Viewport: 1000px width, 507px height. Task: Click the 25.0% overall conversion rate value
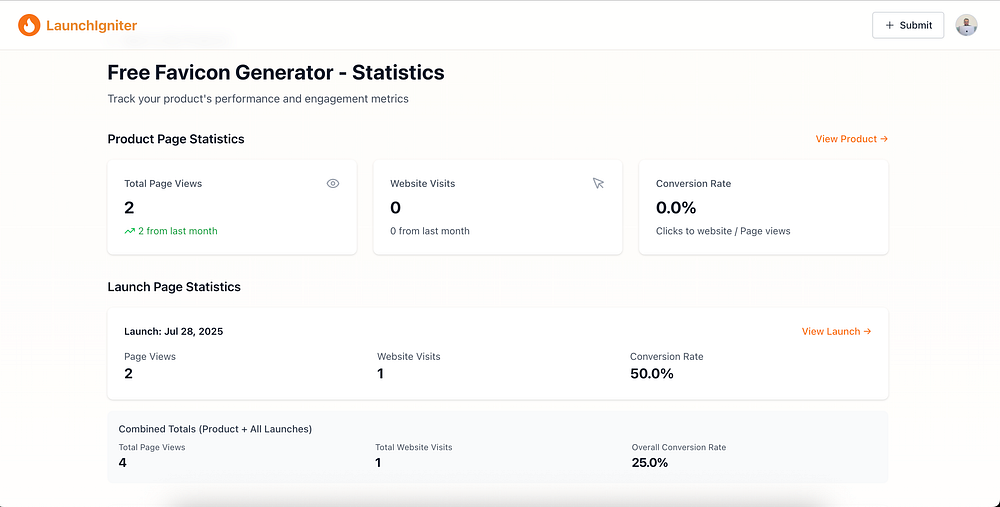pos(650,463)
